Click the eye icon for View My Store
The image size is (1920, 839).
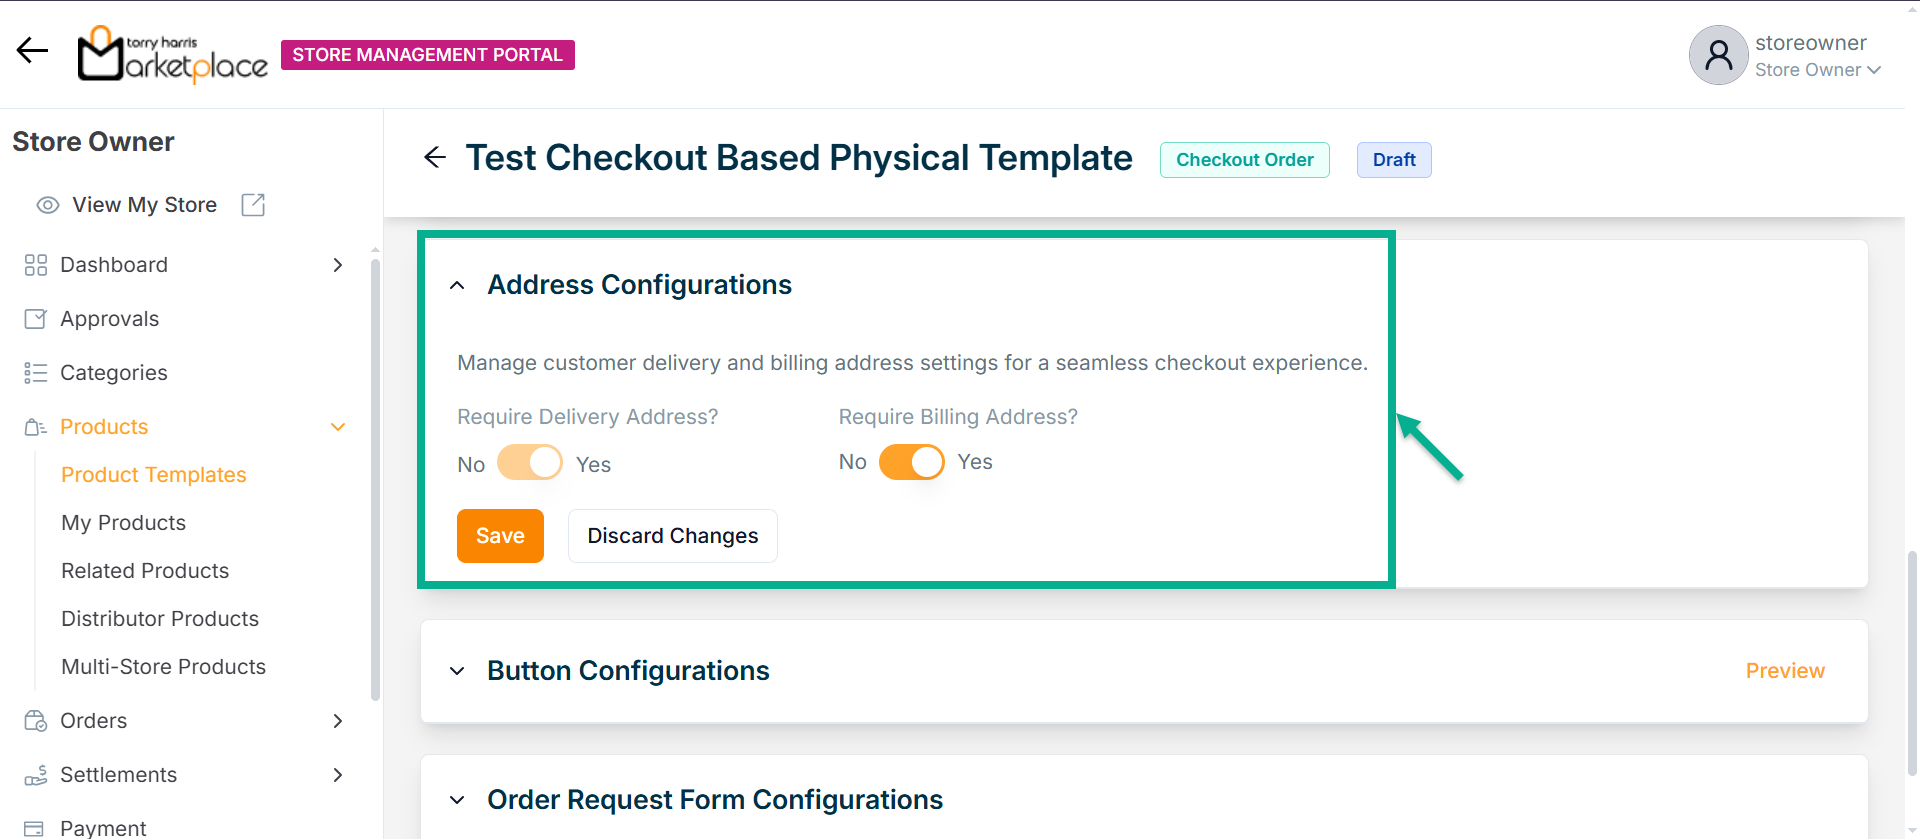(47, 205)
